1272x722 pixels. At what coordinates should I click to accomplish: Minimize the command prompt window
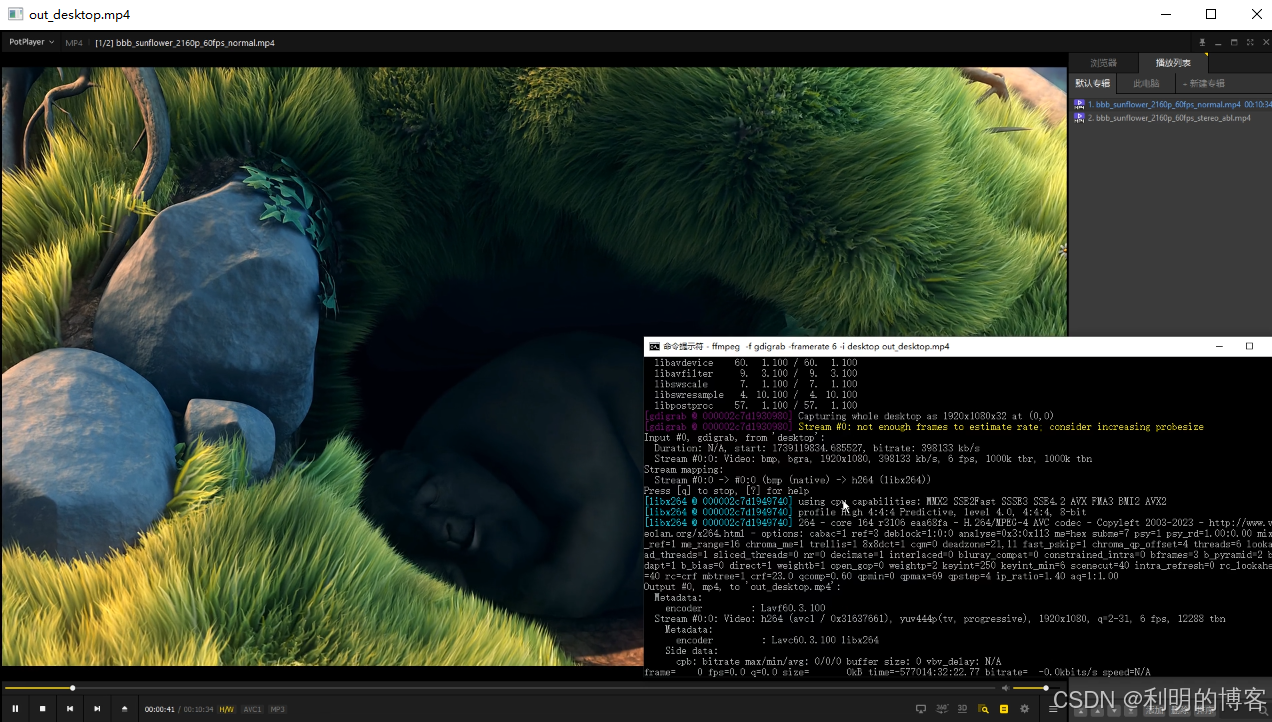(1219, 346)
